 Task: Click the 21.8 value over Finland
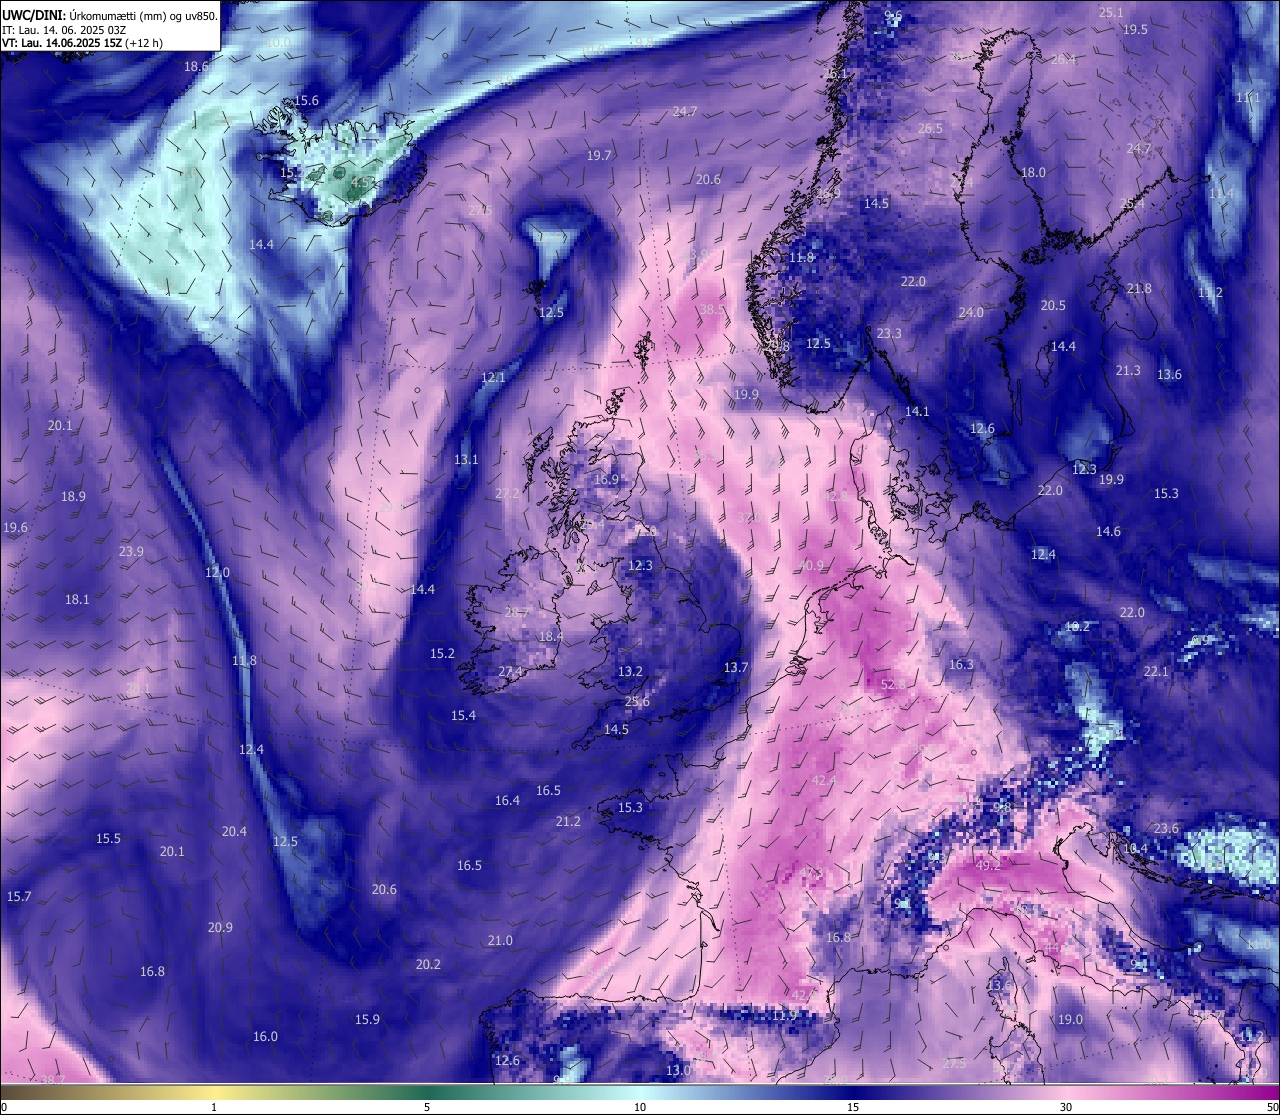tap(1139, 289)
